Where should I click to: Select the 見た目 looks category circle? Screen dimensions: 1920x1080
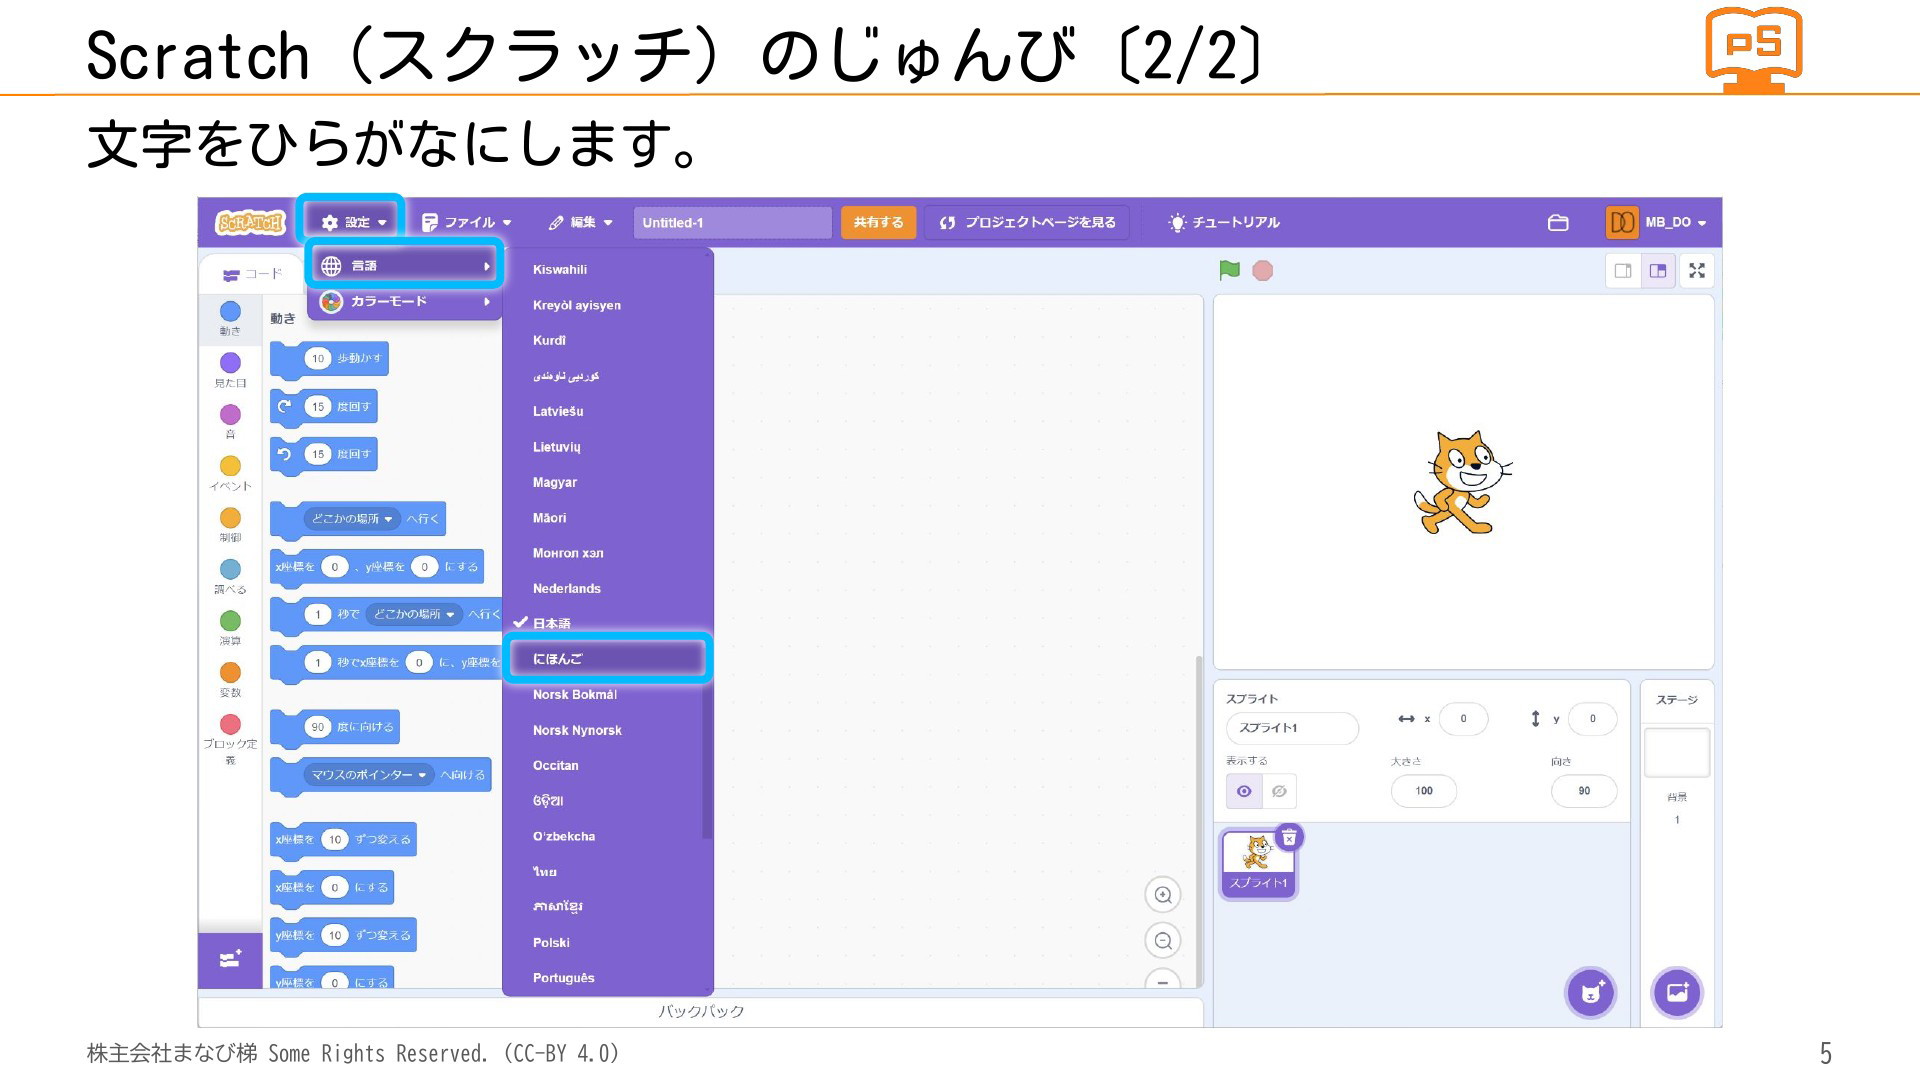[230, 362]
